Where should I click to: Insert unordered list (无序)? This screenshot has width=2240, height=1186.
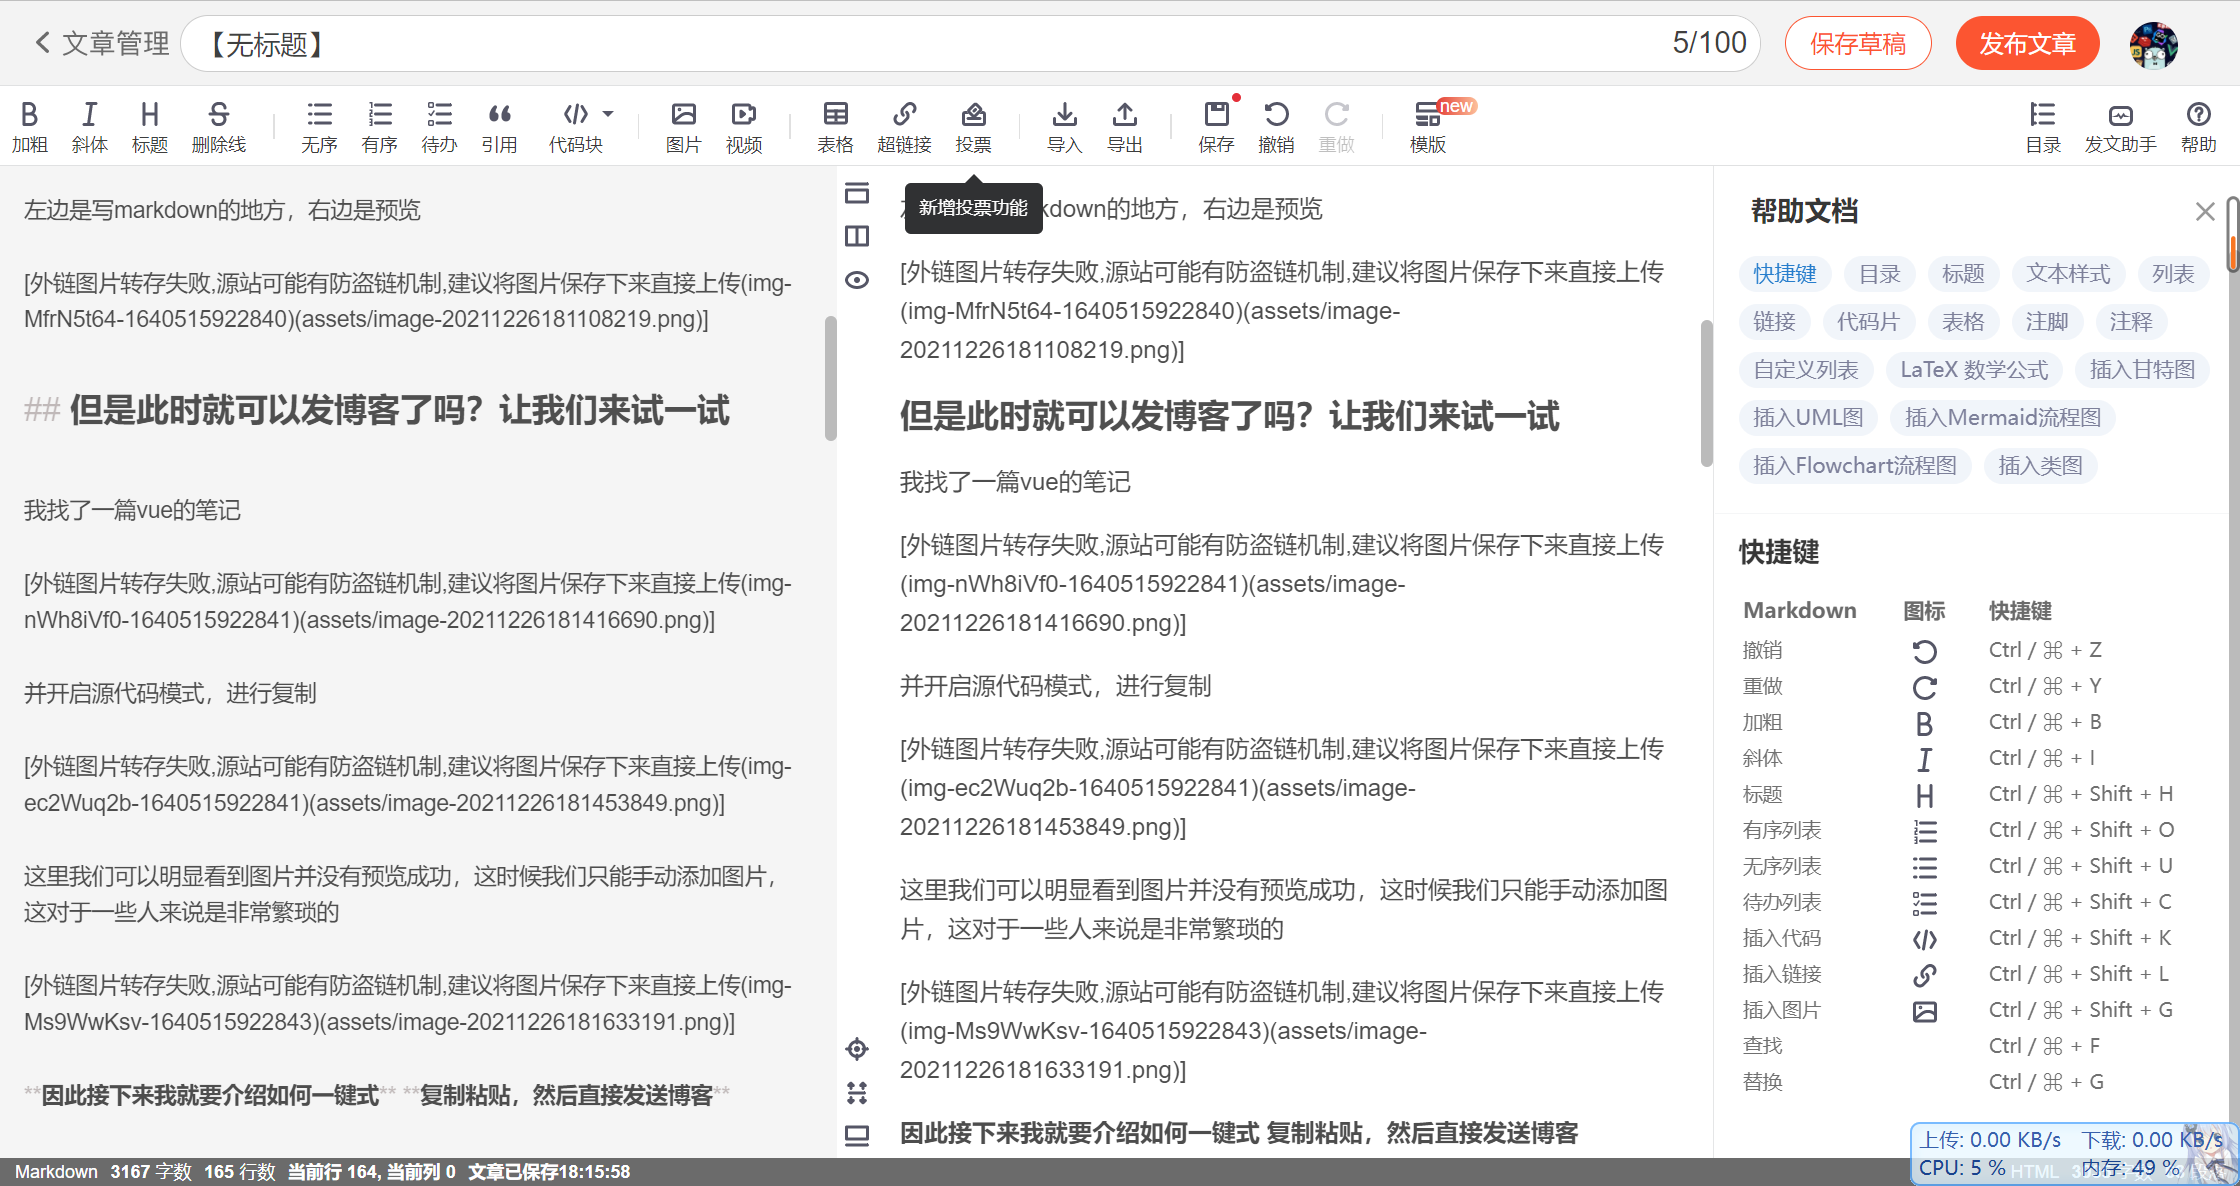tap(320, 127)
